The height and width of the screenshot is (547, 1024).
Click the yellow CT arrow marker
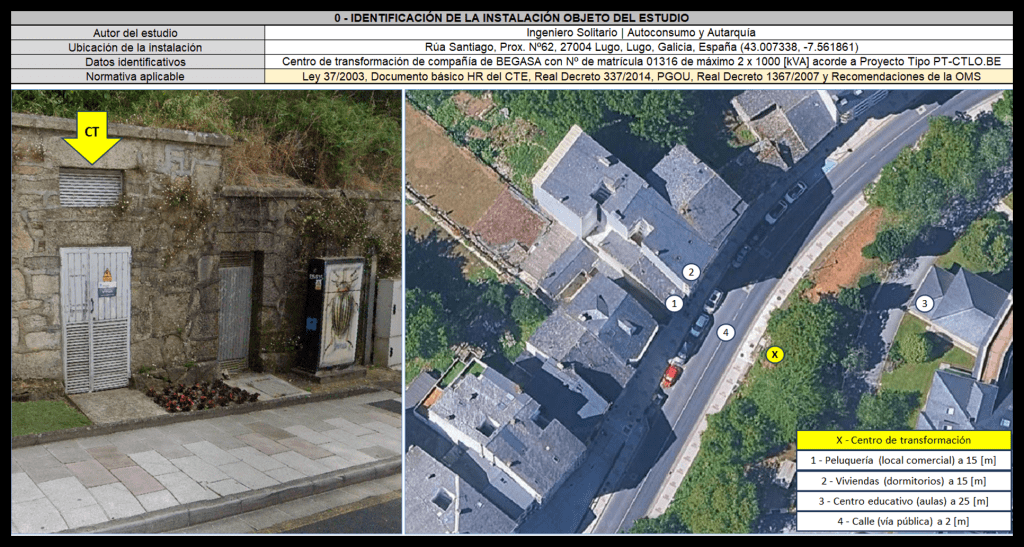click(x=91, y=139)
